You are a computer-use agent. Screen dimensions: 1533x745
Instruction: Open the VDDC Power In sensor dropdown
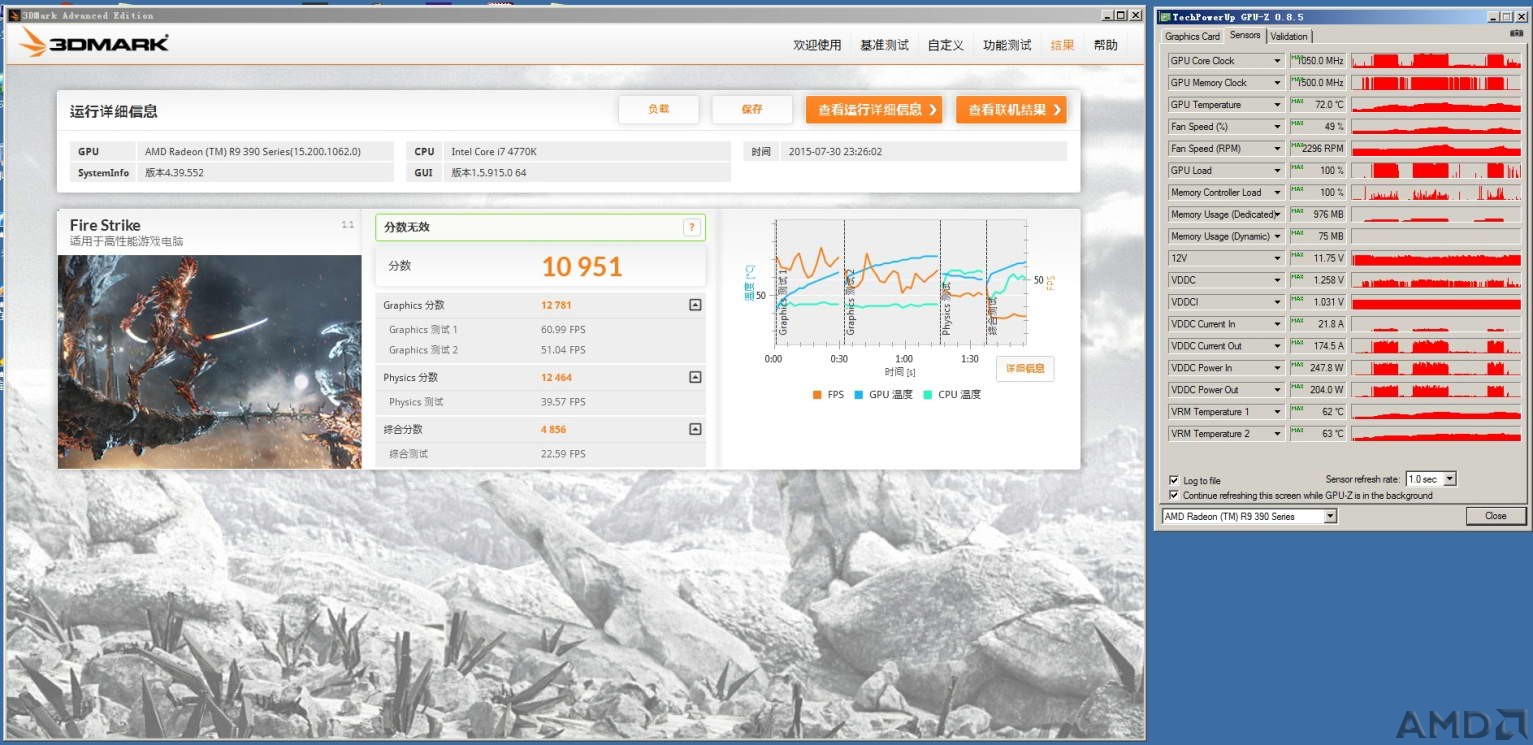[1277, 368]
